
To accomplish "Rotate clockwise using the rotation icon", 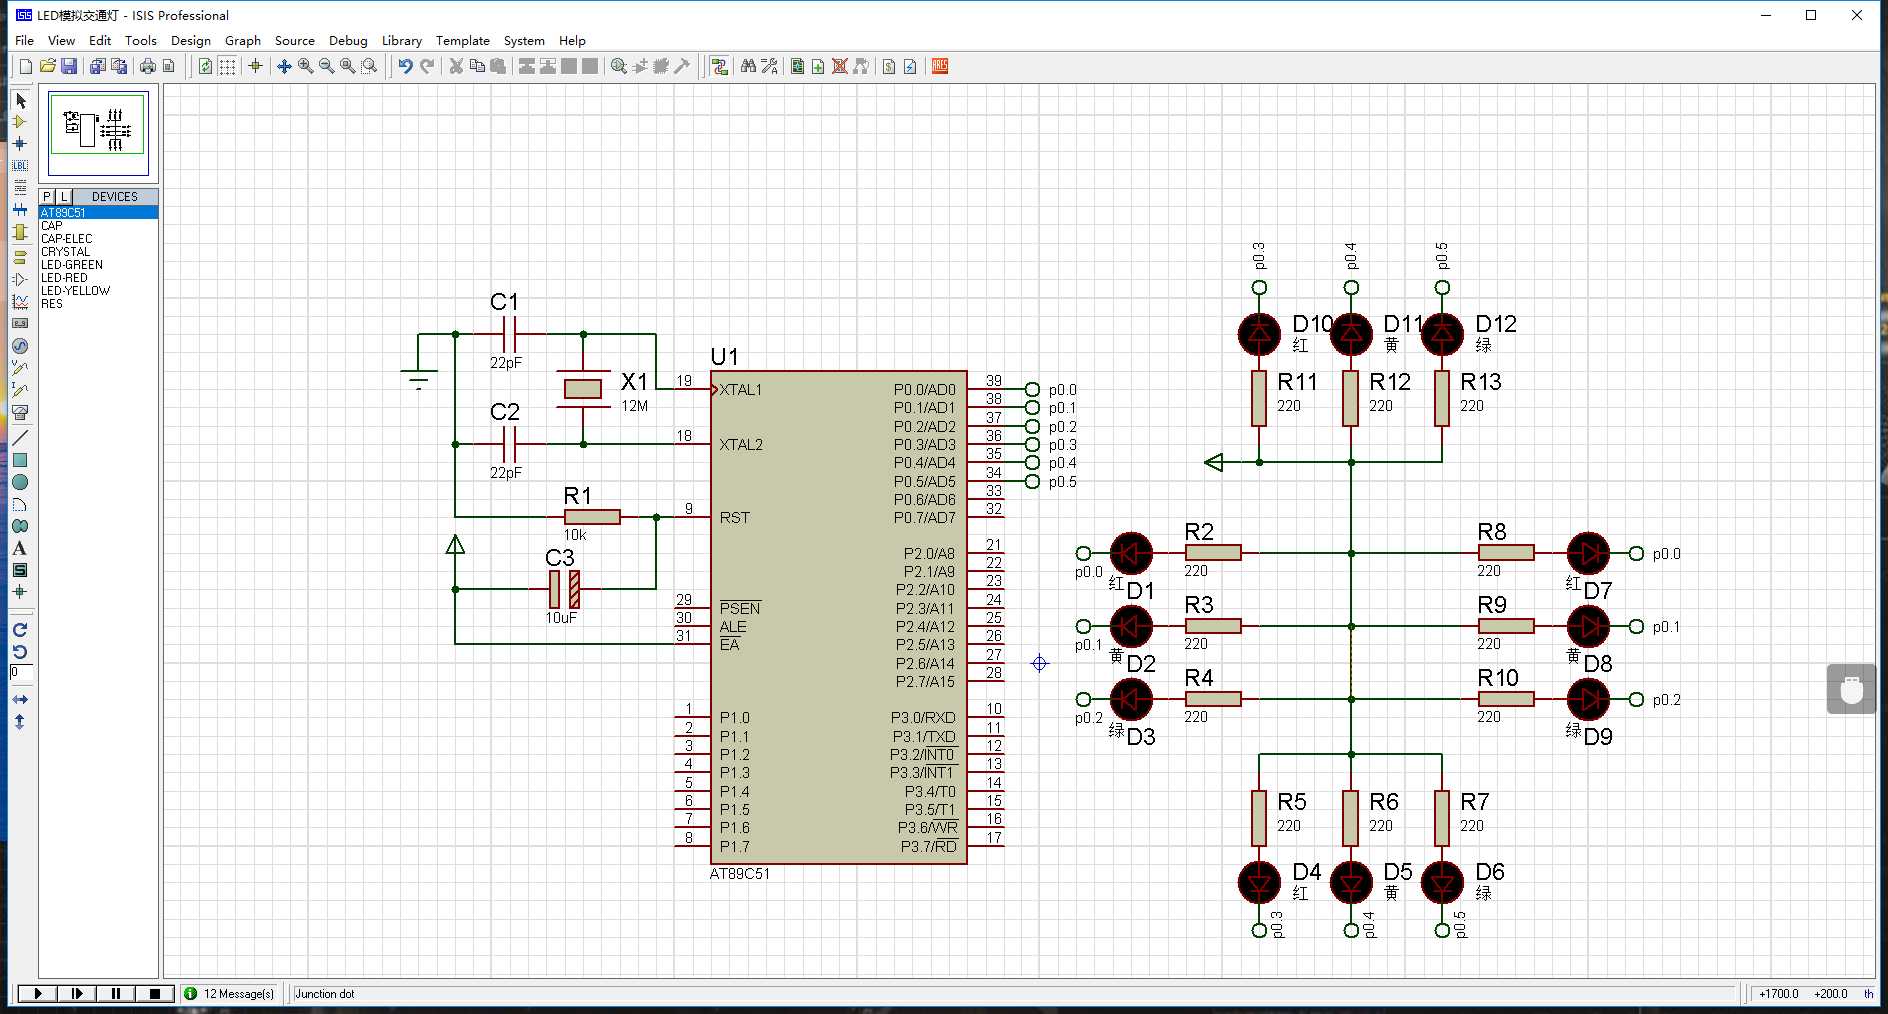I will (x=20, y=630).
